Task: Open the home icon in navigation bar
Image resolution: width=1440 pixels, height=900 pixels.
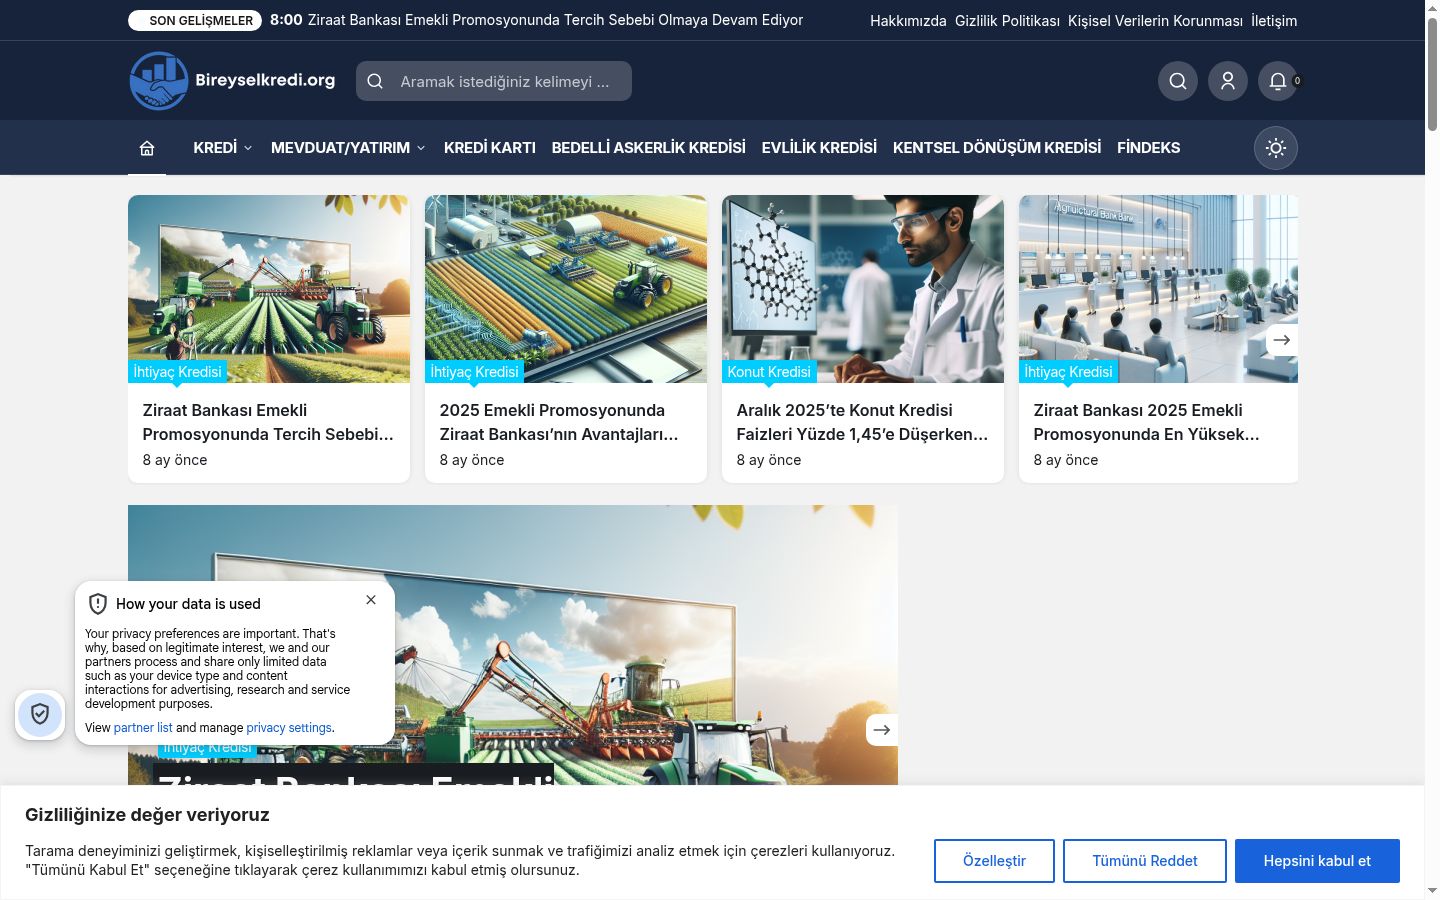Action: click(x=147, y=148)
